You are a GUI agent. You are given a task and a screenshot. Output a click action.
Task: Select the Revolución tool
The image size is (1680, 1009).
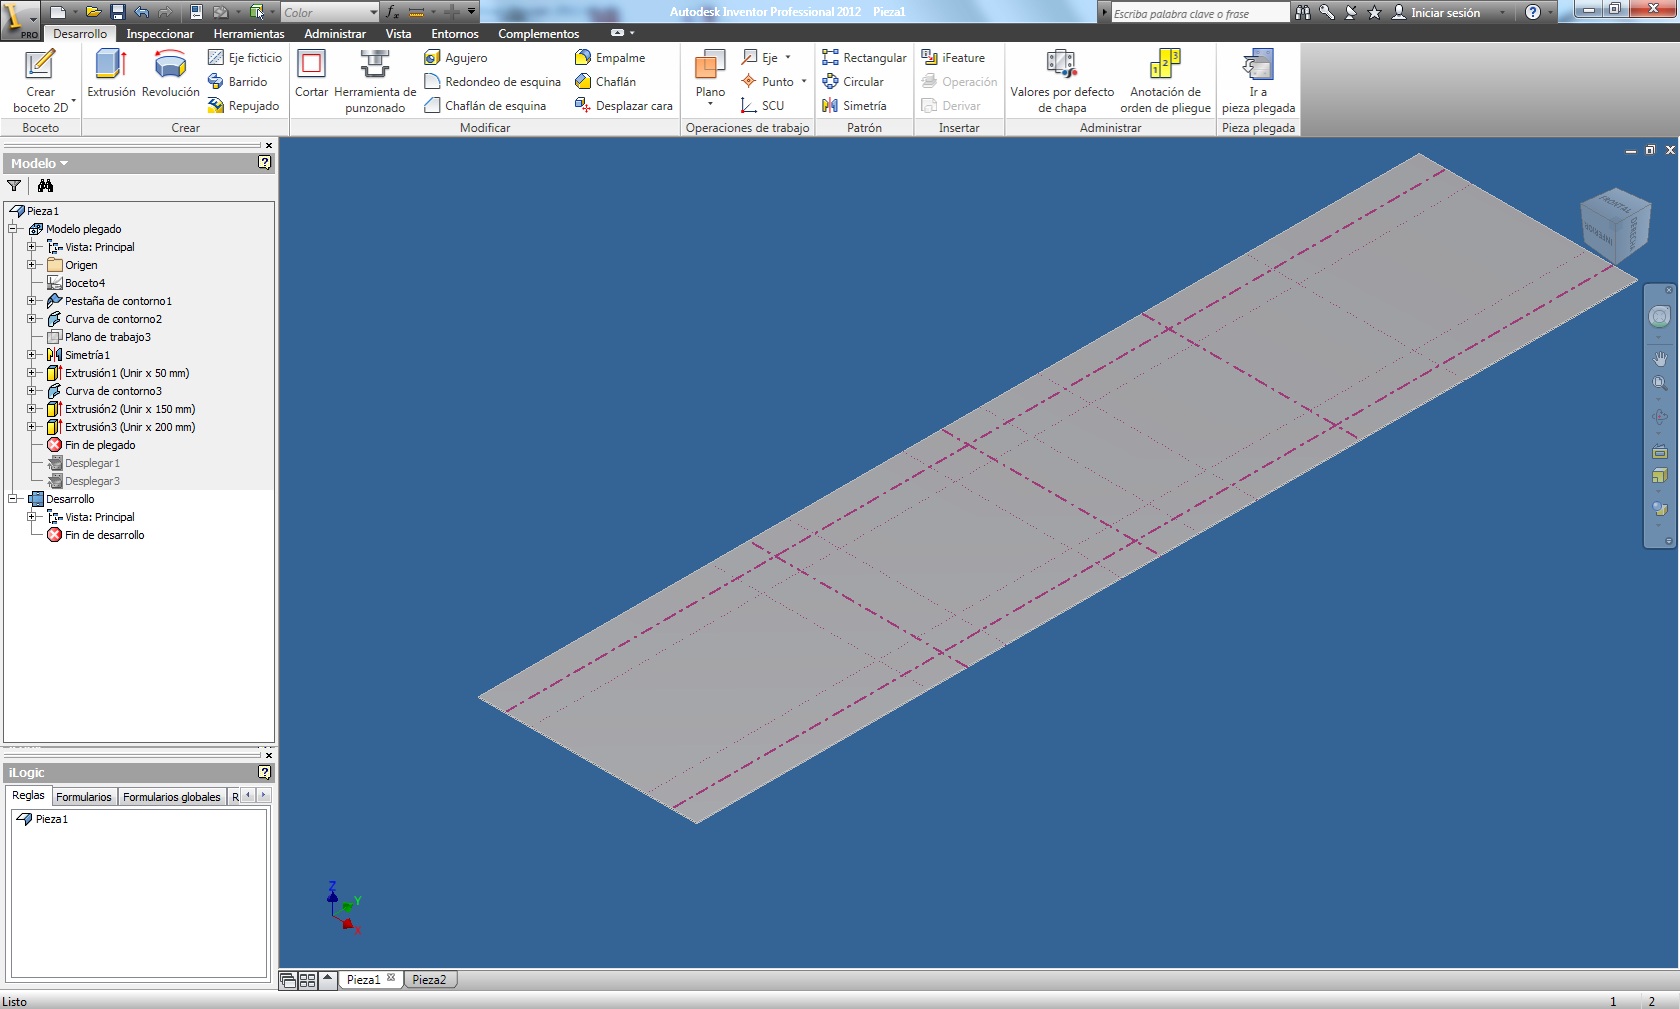171,73
